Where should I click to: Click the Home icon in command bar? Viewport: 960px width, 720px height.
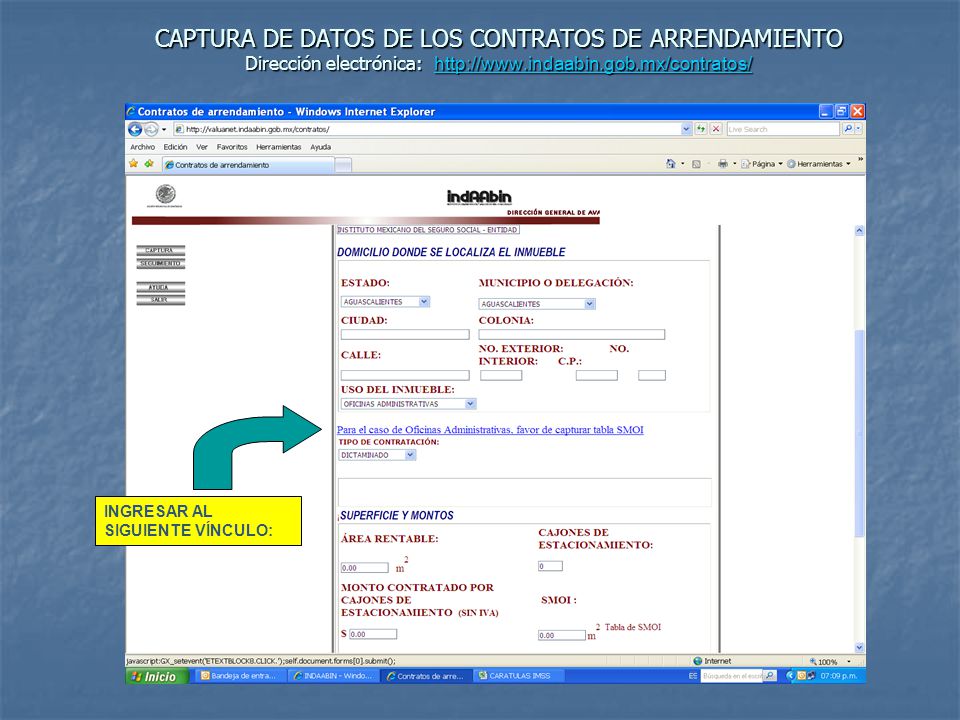pos(670,163)
